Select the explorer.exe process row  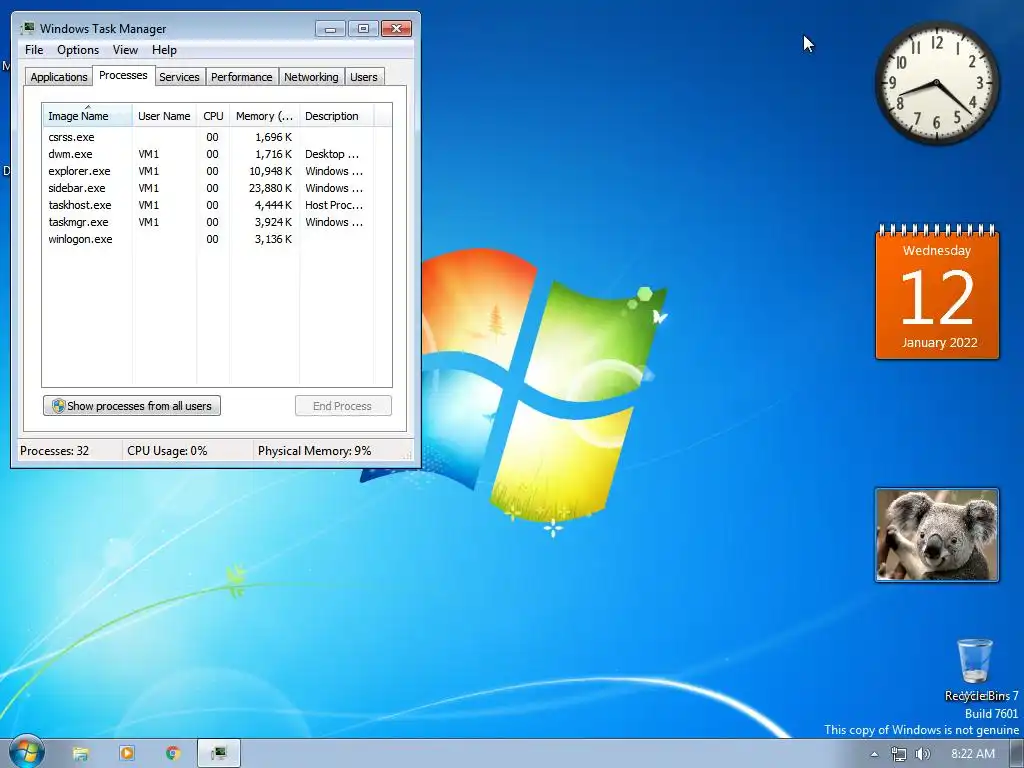coord(208,171)
